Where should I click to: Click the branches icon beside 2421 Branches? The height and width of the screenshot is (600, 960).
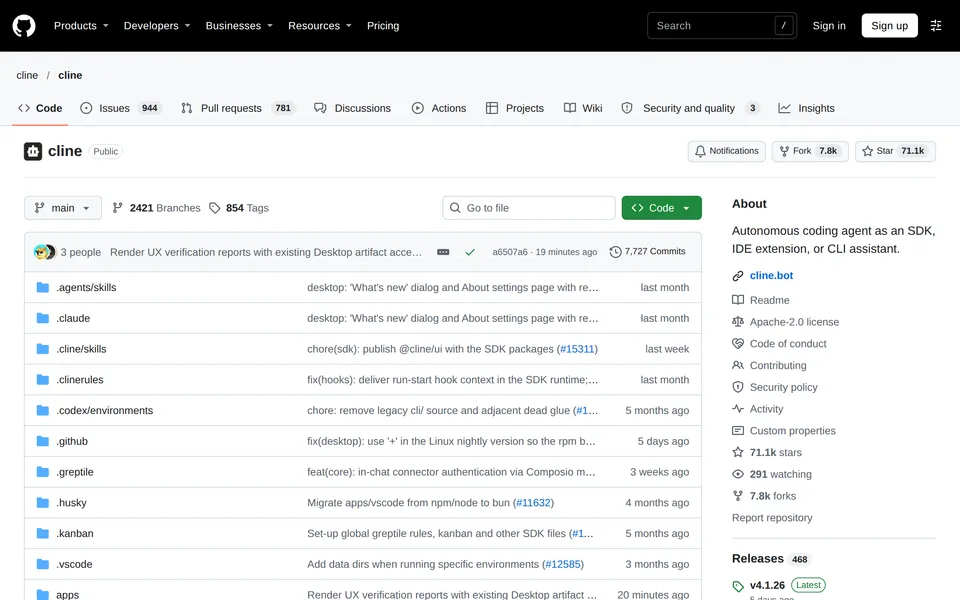point(118,208)
